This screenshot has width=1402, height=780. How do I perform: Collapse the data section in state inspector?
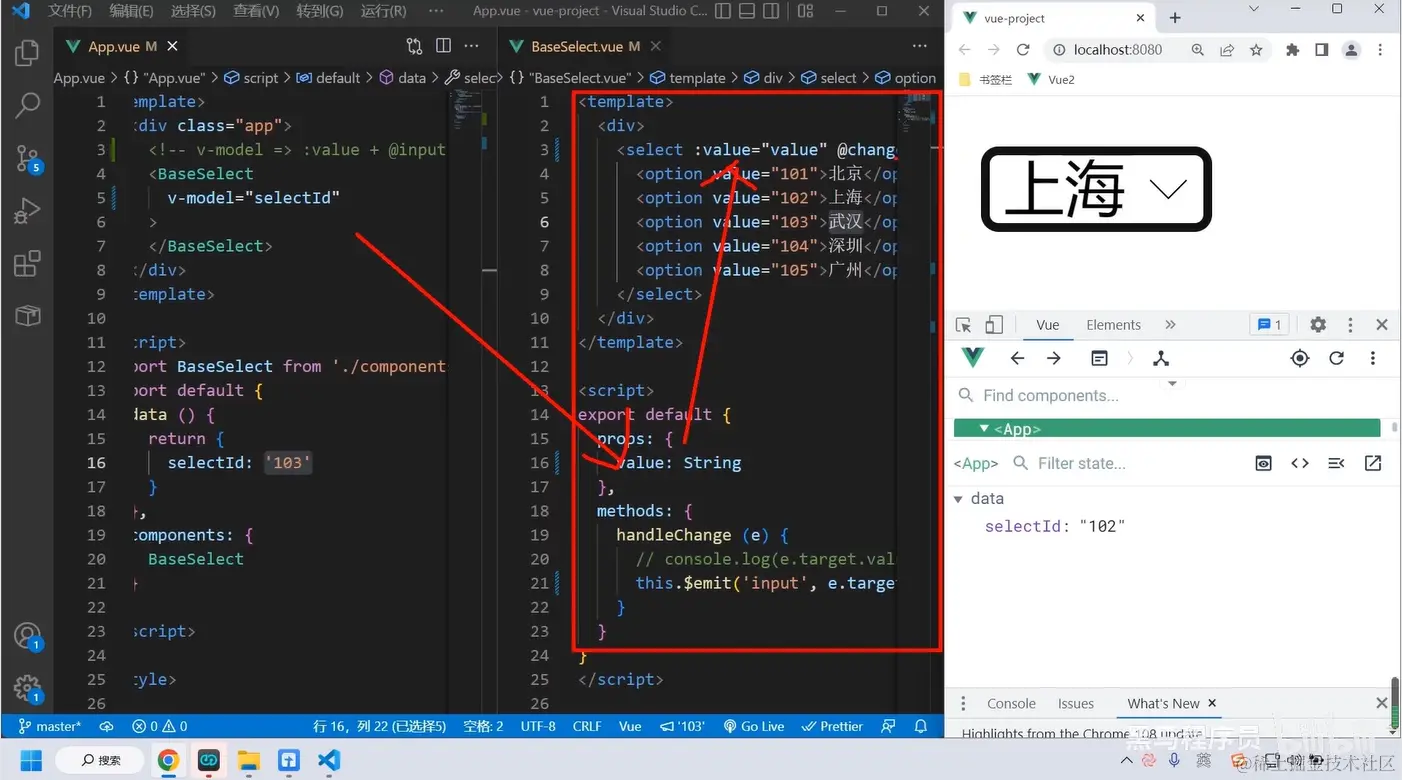[x=958, y=499]
